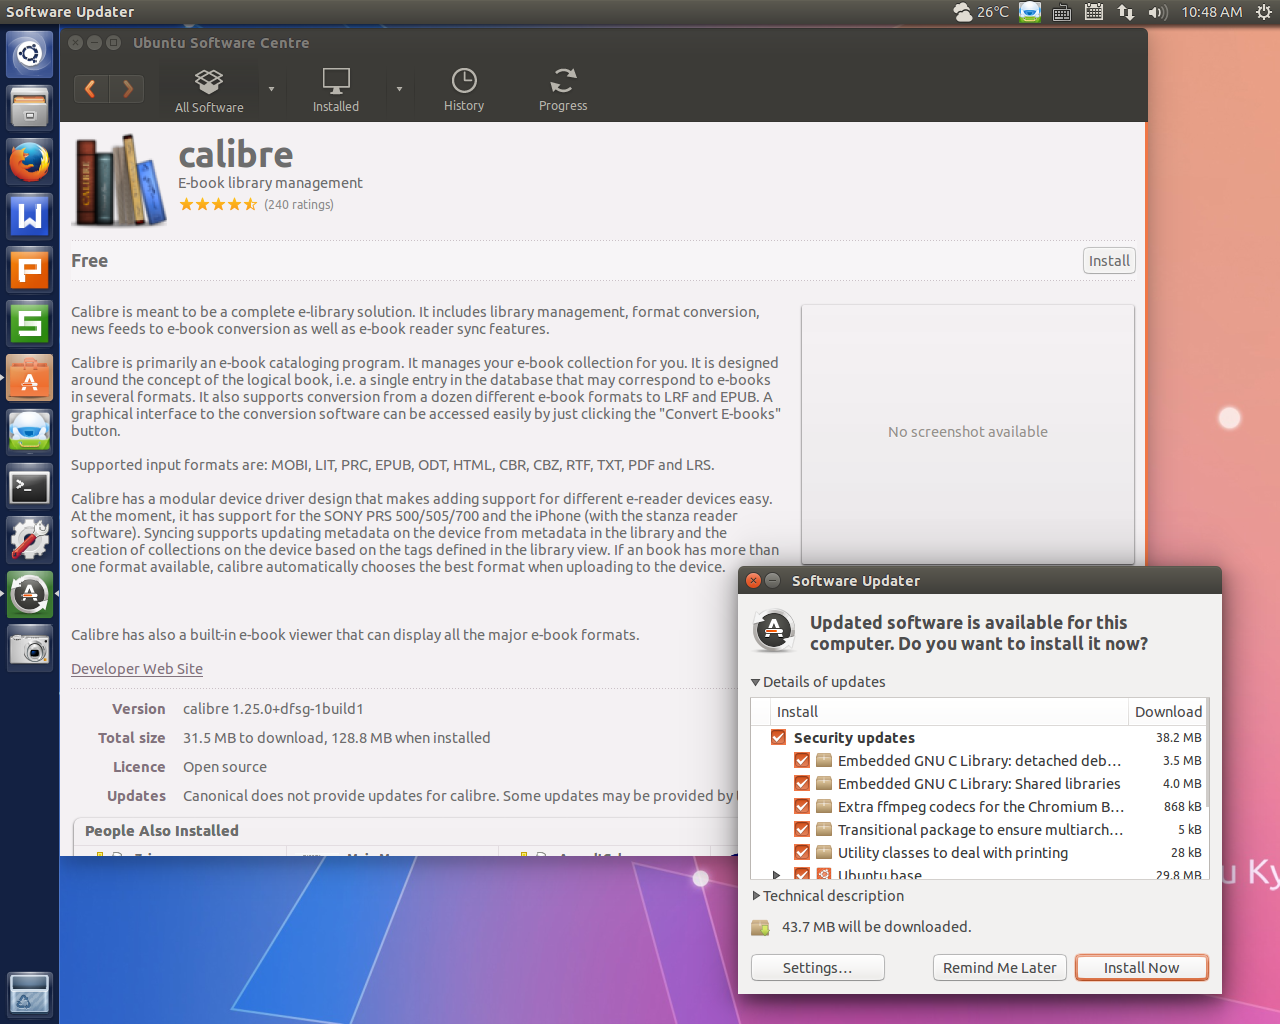Uncheck Utility classes to deal with printing

point(802,852)
